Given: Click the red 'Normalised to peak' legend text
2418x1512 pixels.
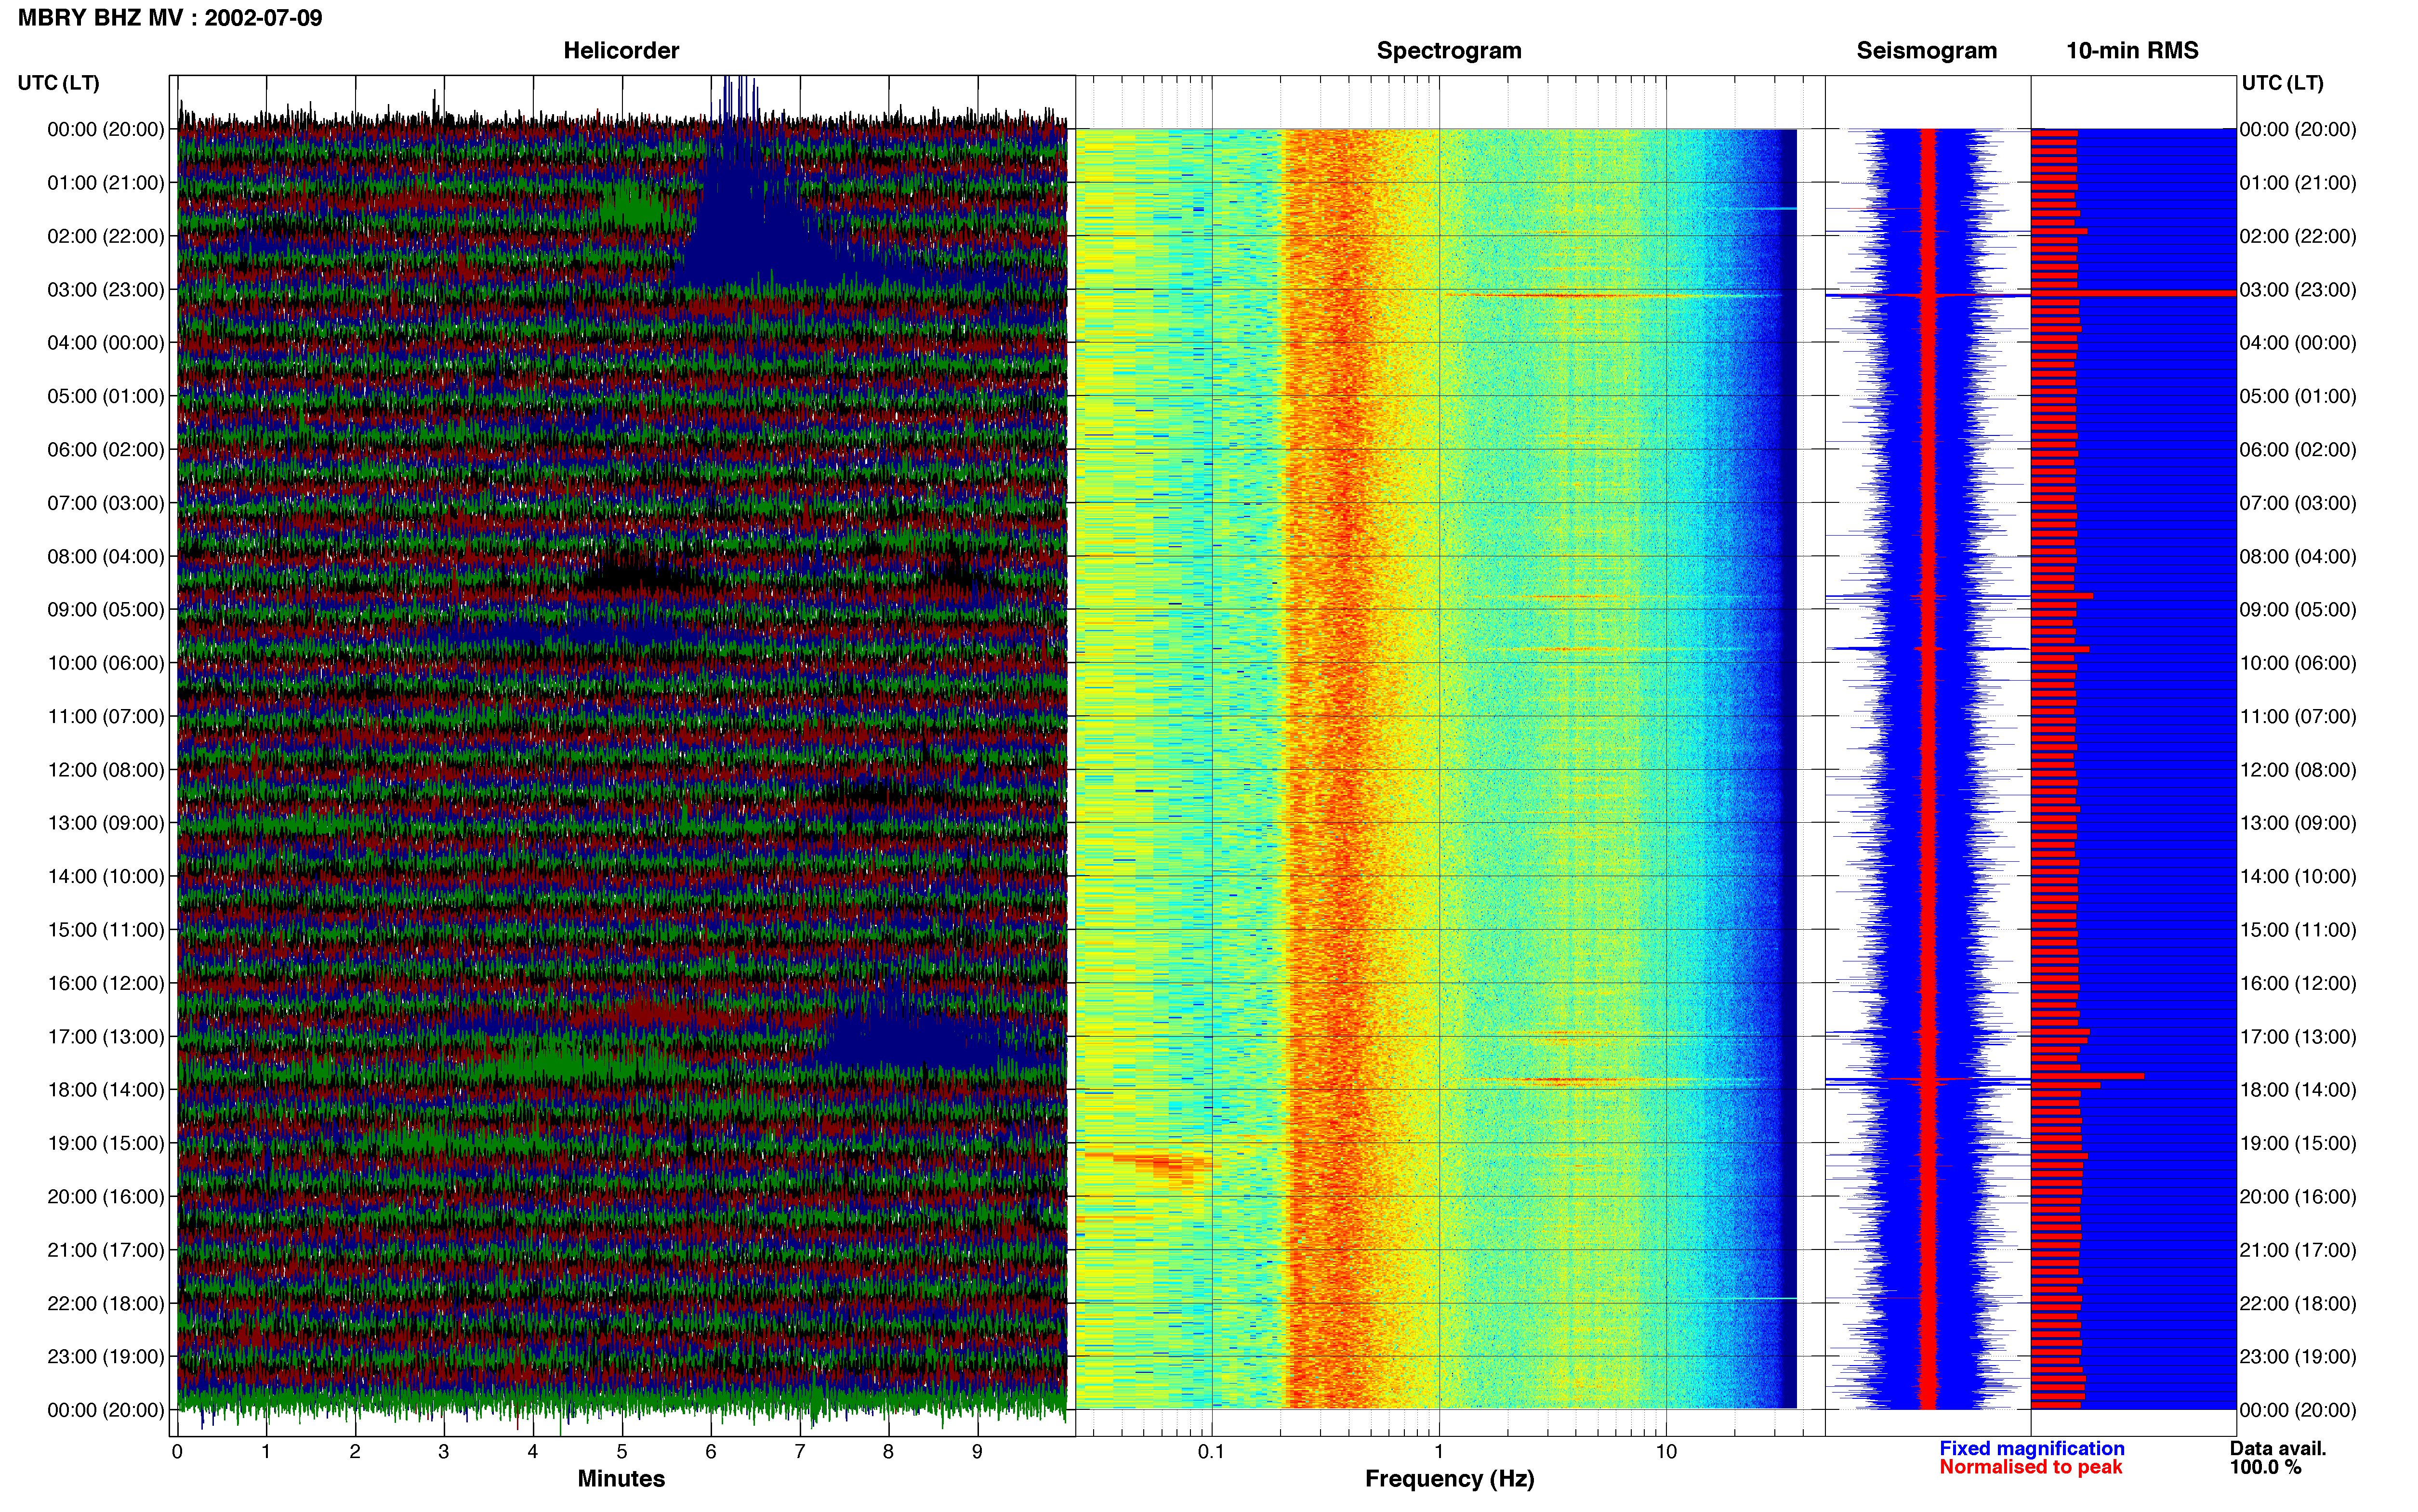Looking at the screenshot, I should coord(2030,1468).
